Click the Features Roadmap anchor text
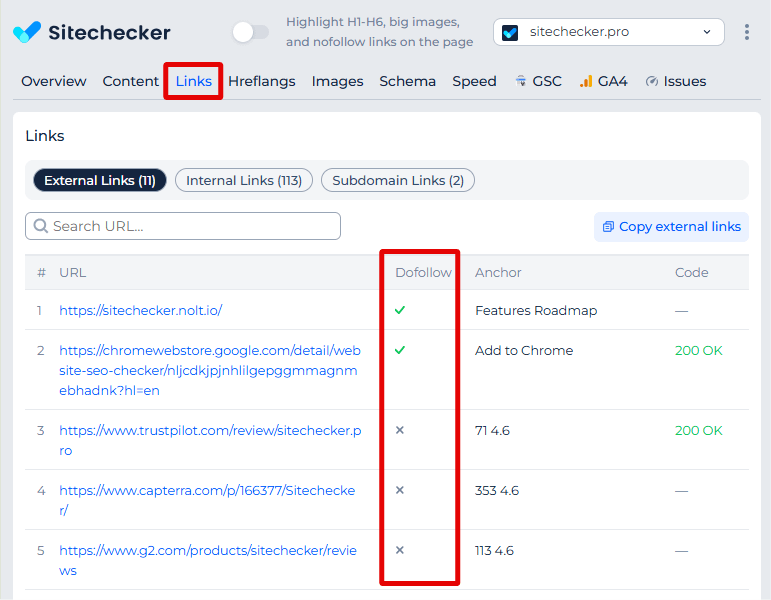 click(536, 310)
